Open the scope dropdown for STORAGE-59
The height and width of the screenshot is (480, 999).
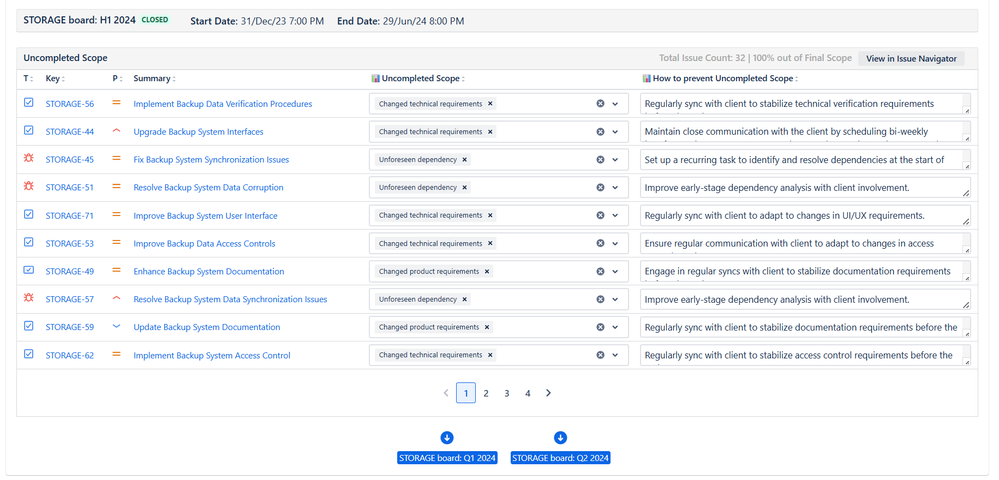615,327
